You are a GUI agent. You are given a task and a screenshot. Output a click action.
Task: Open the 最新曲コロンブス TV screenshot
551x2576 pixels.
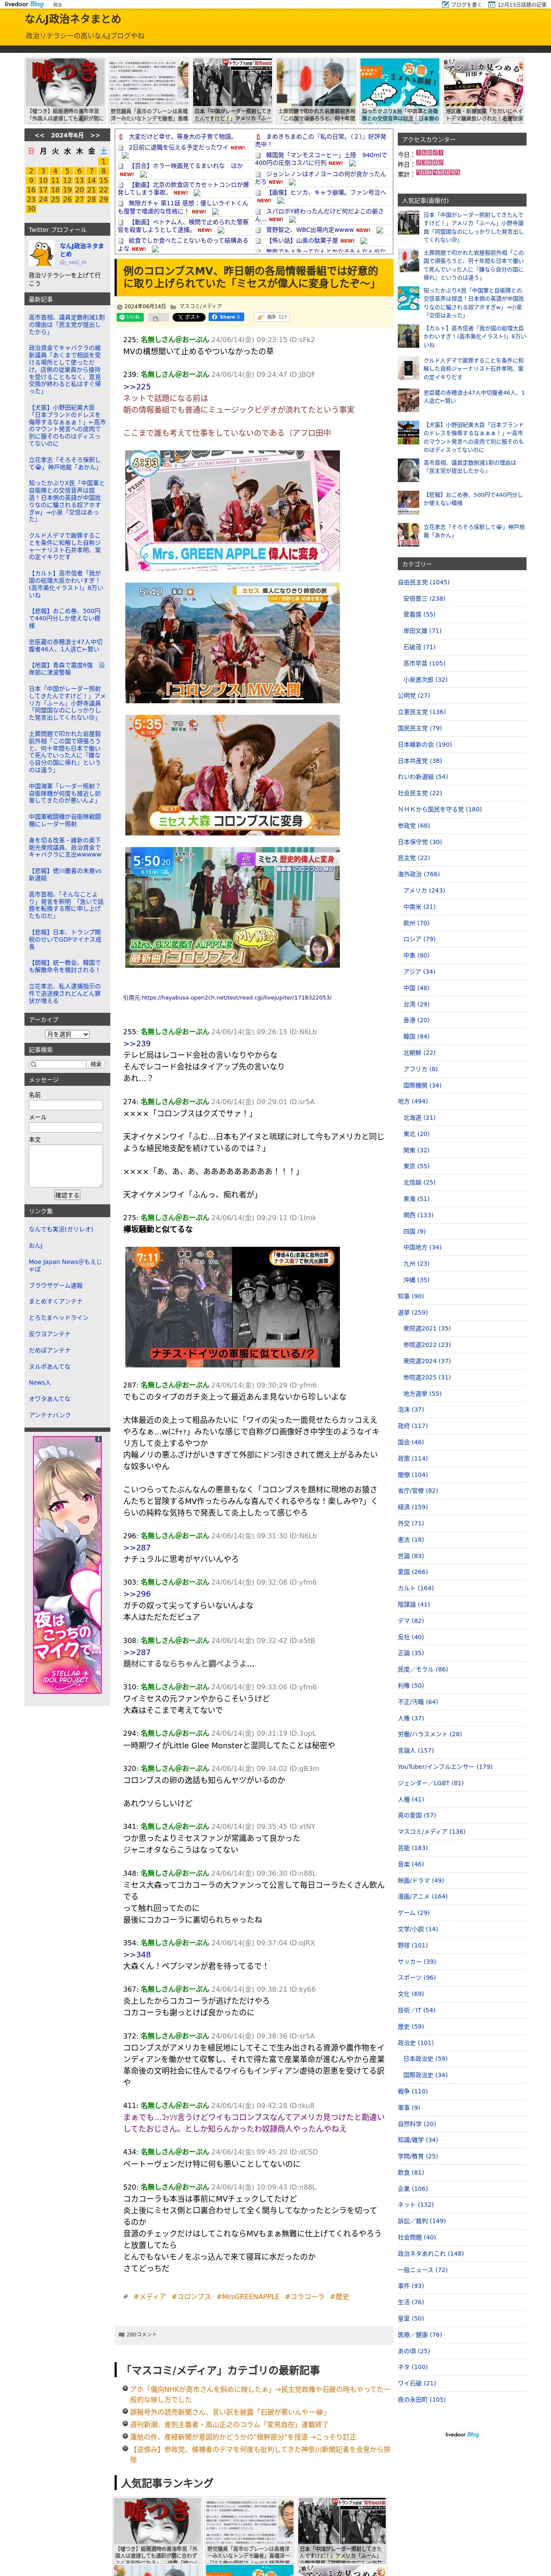pyautogui.click(x=232, y=908)
